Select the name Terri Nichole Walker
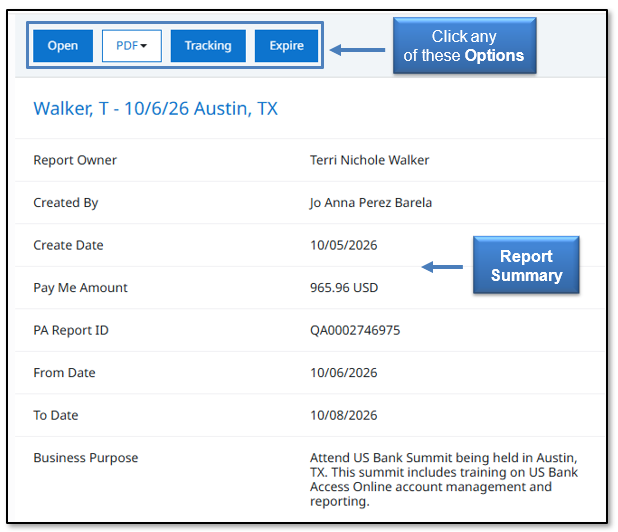The image size is (618, 532). click(369, 160)
